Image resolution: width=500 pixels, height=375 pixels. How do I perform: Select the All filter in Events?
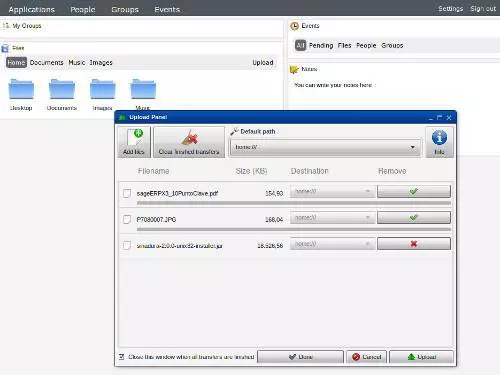(x=300, y=45)
